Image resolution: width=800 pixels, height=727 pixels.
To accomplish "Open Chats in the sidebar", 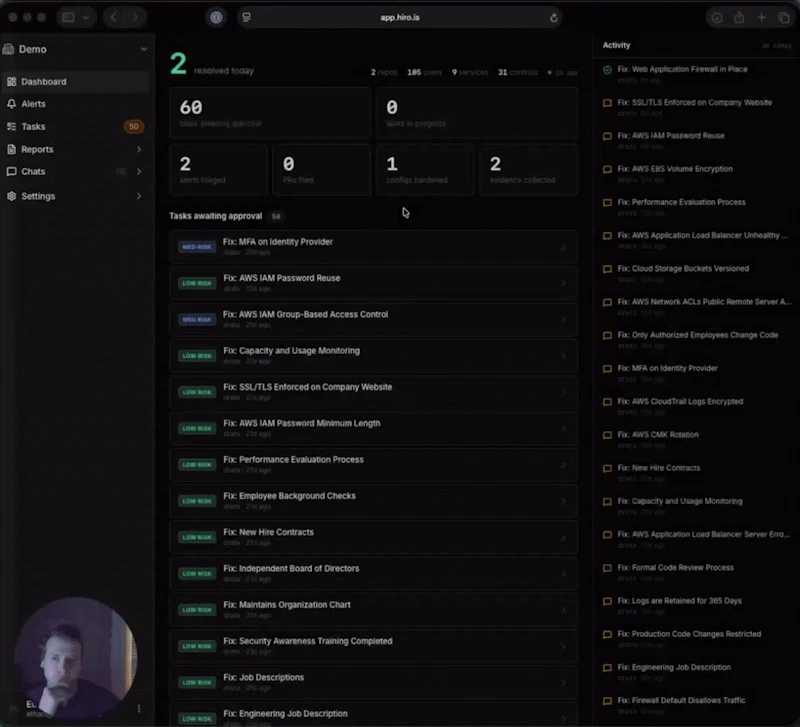I will pos(76,171).
